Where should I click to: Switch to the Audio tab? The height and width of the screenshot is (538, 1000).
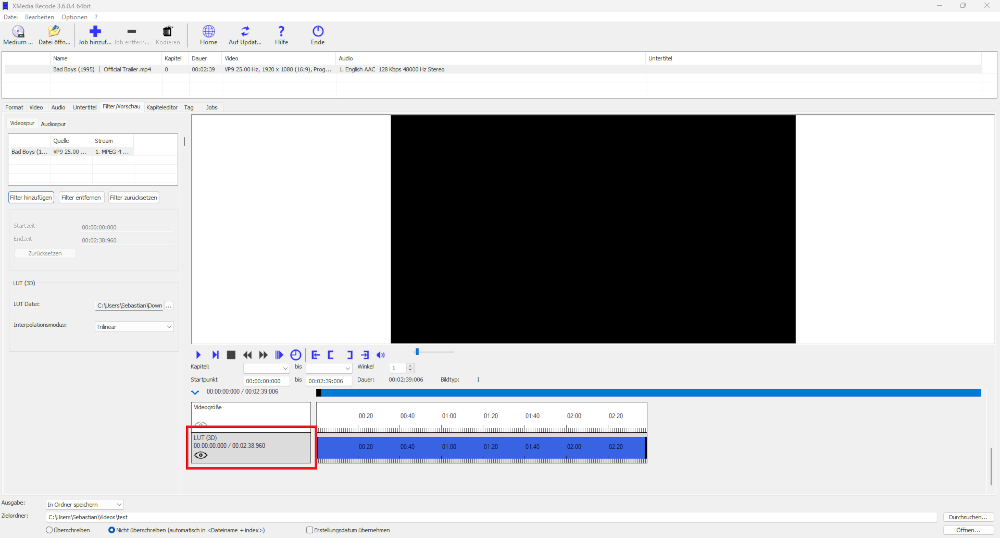pos(58,107)
